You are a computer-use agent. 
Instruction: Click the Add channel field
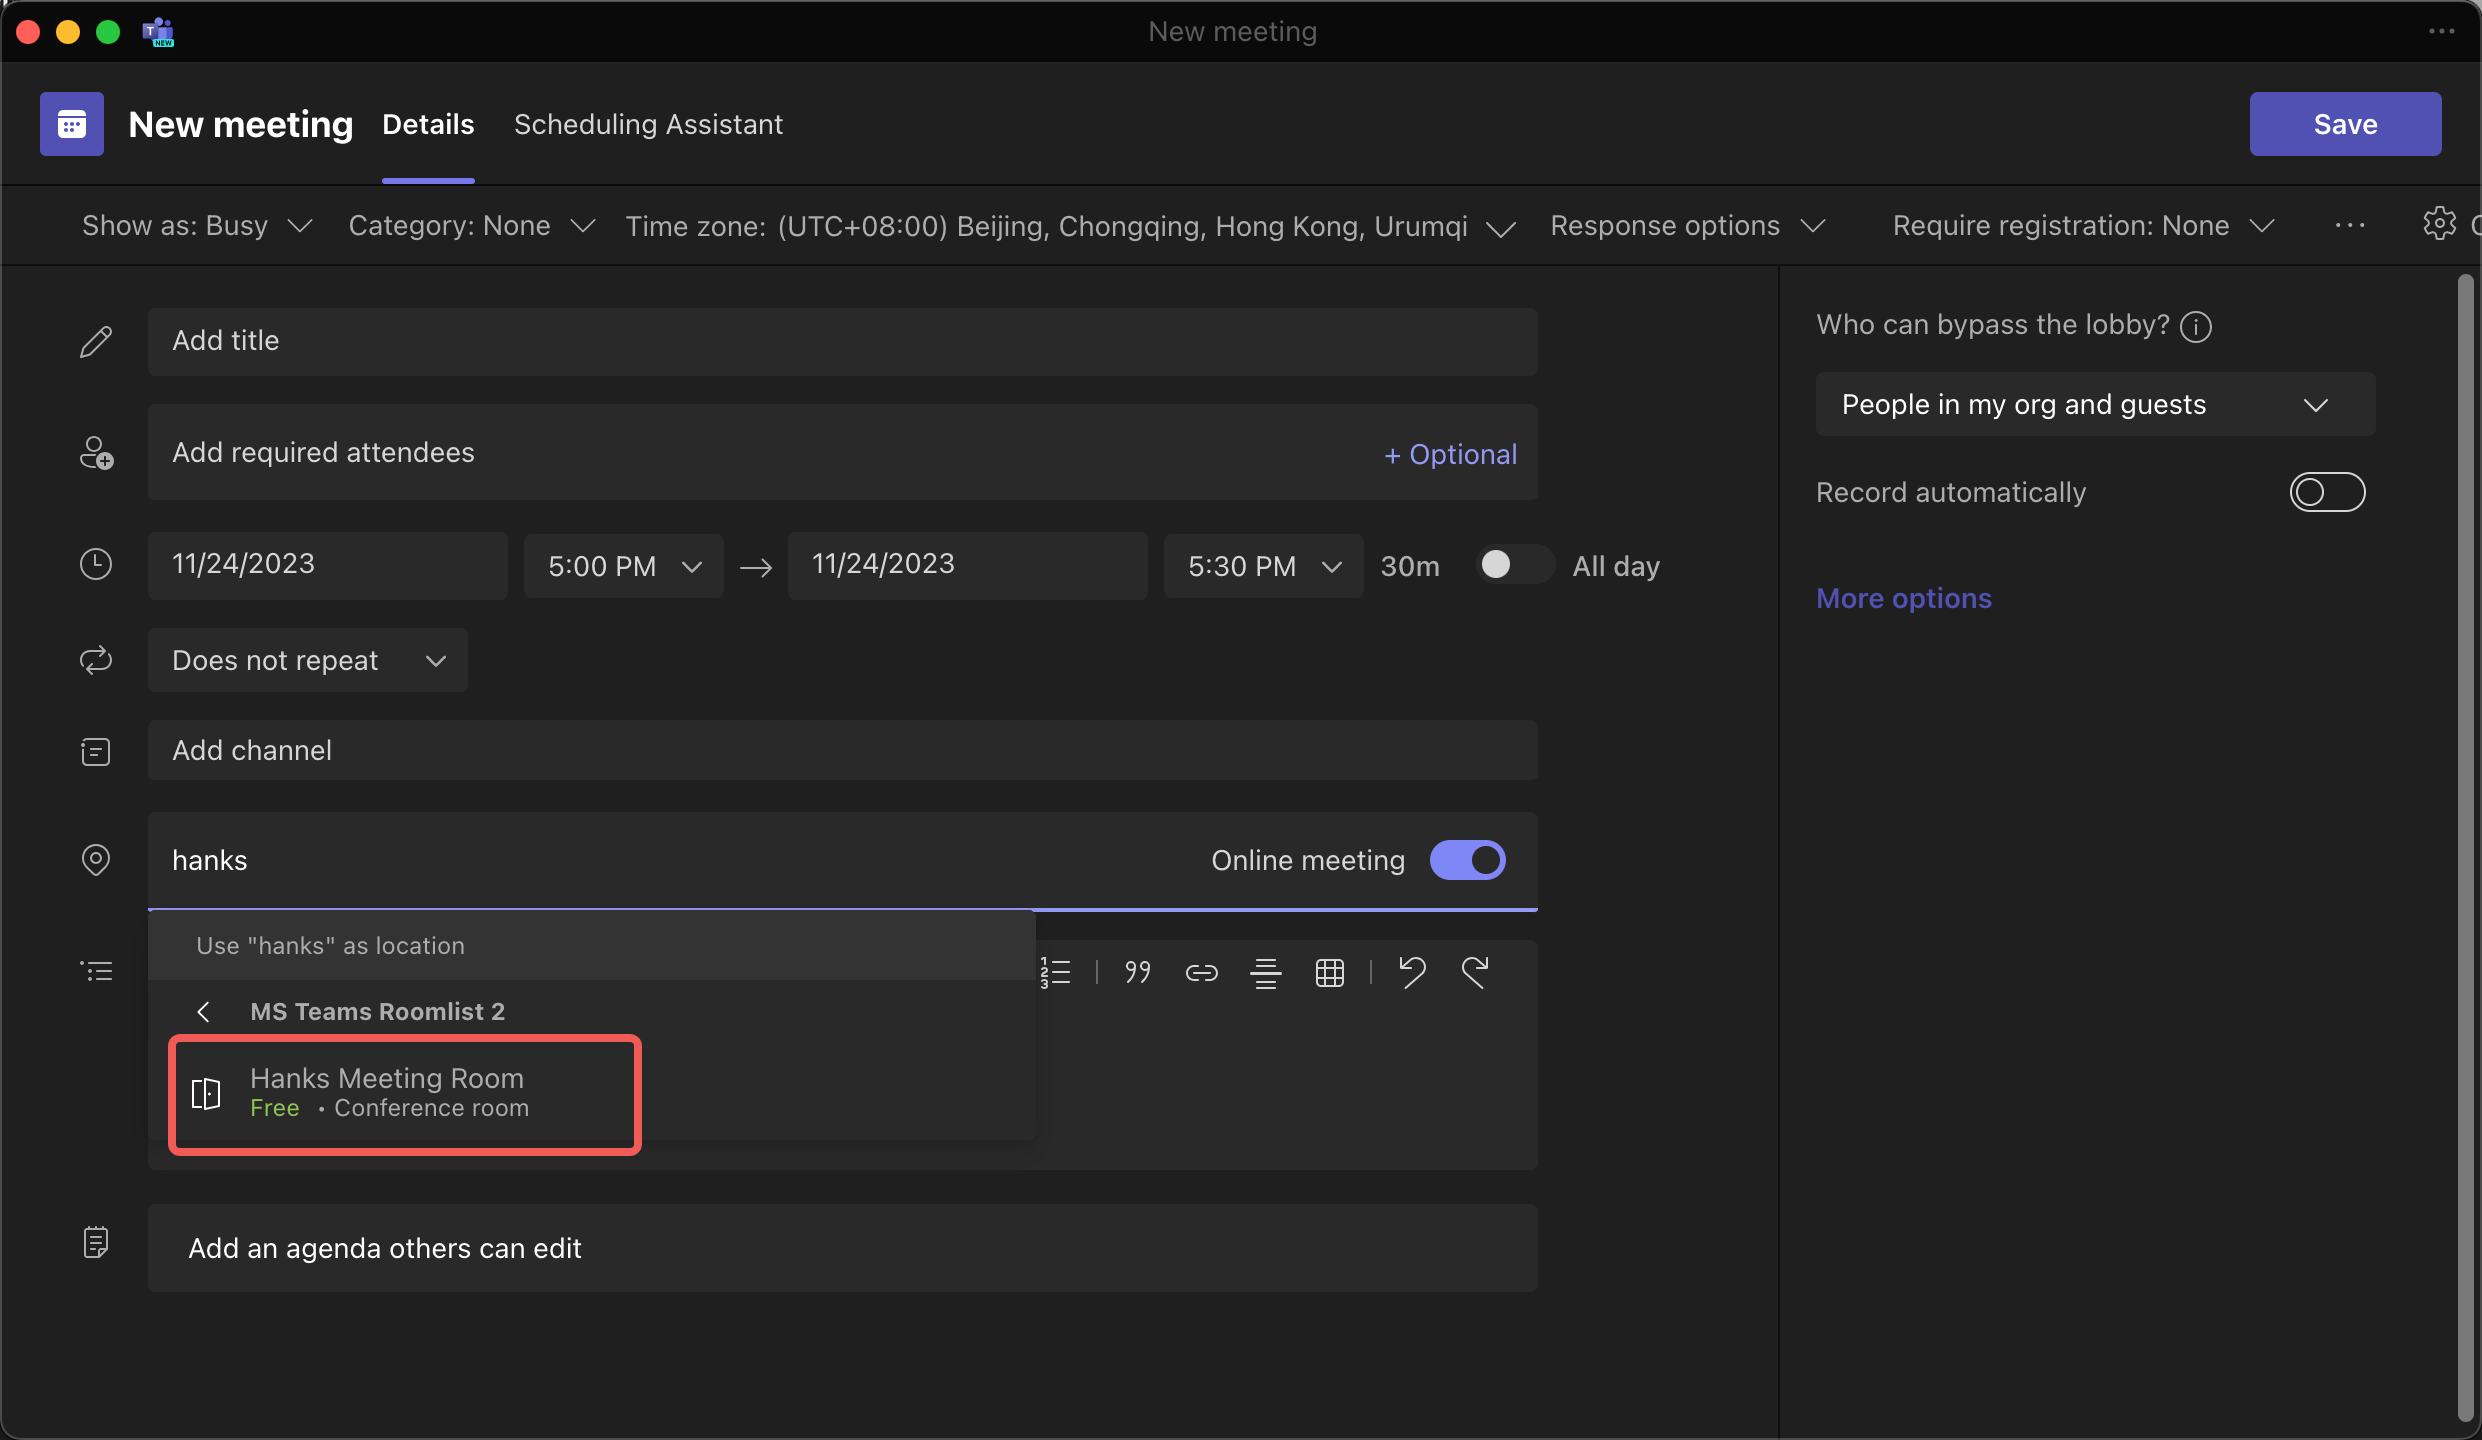843,750
